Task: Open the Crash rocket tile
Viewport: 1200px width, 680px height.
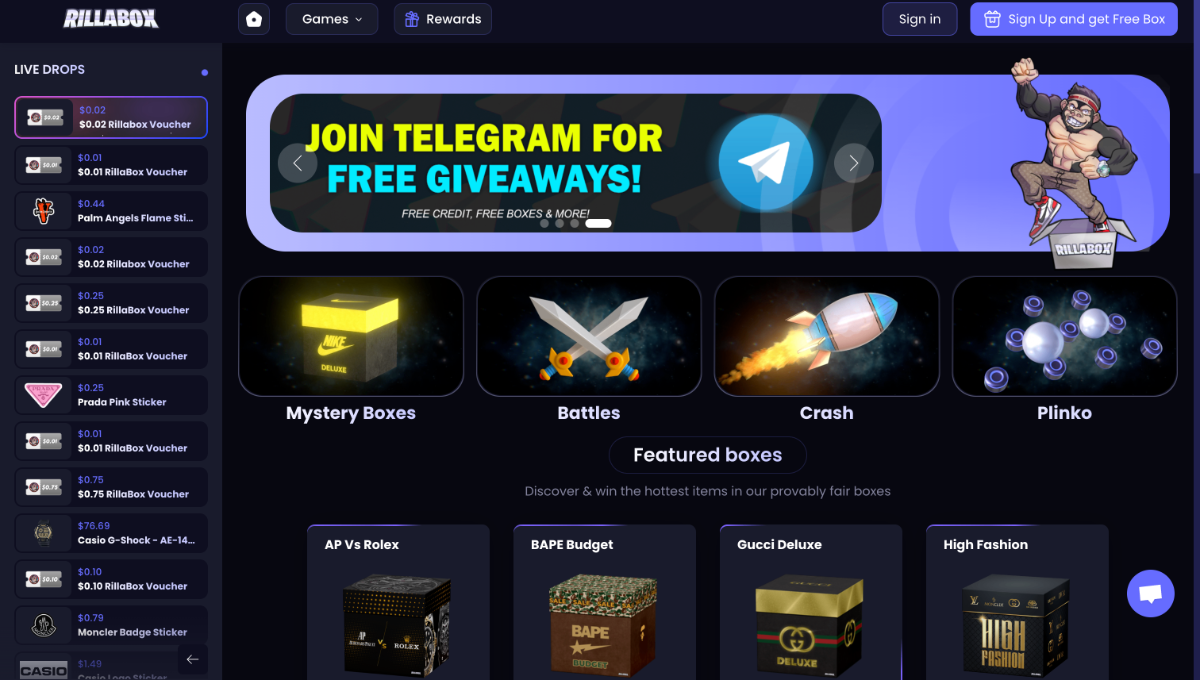Action: point(827,350)
